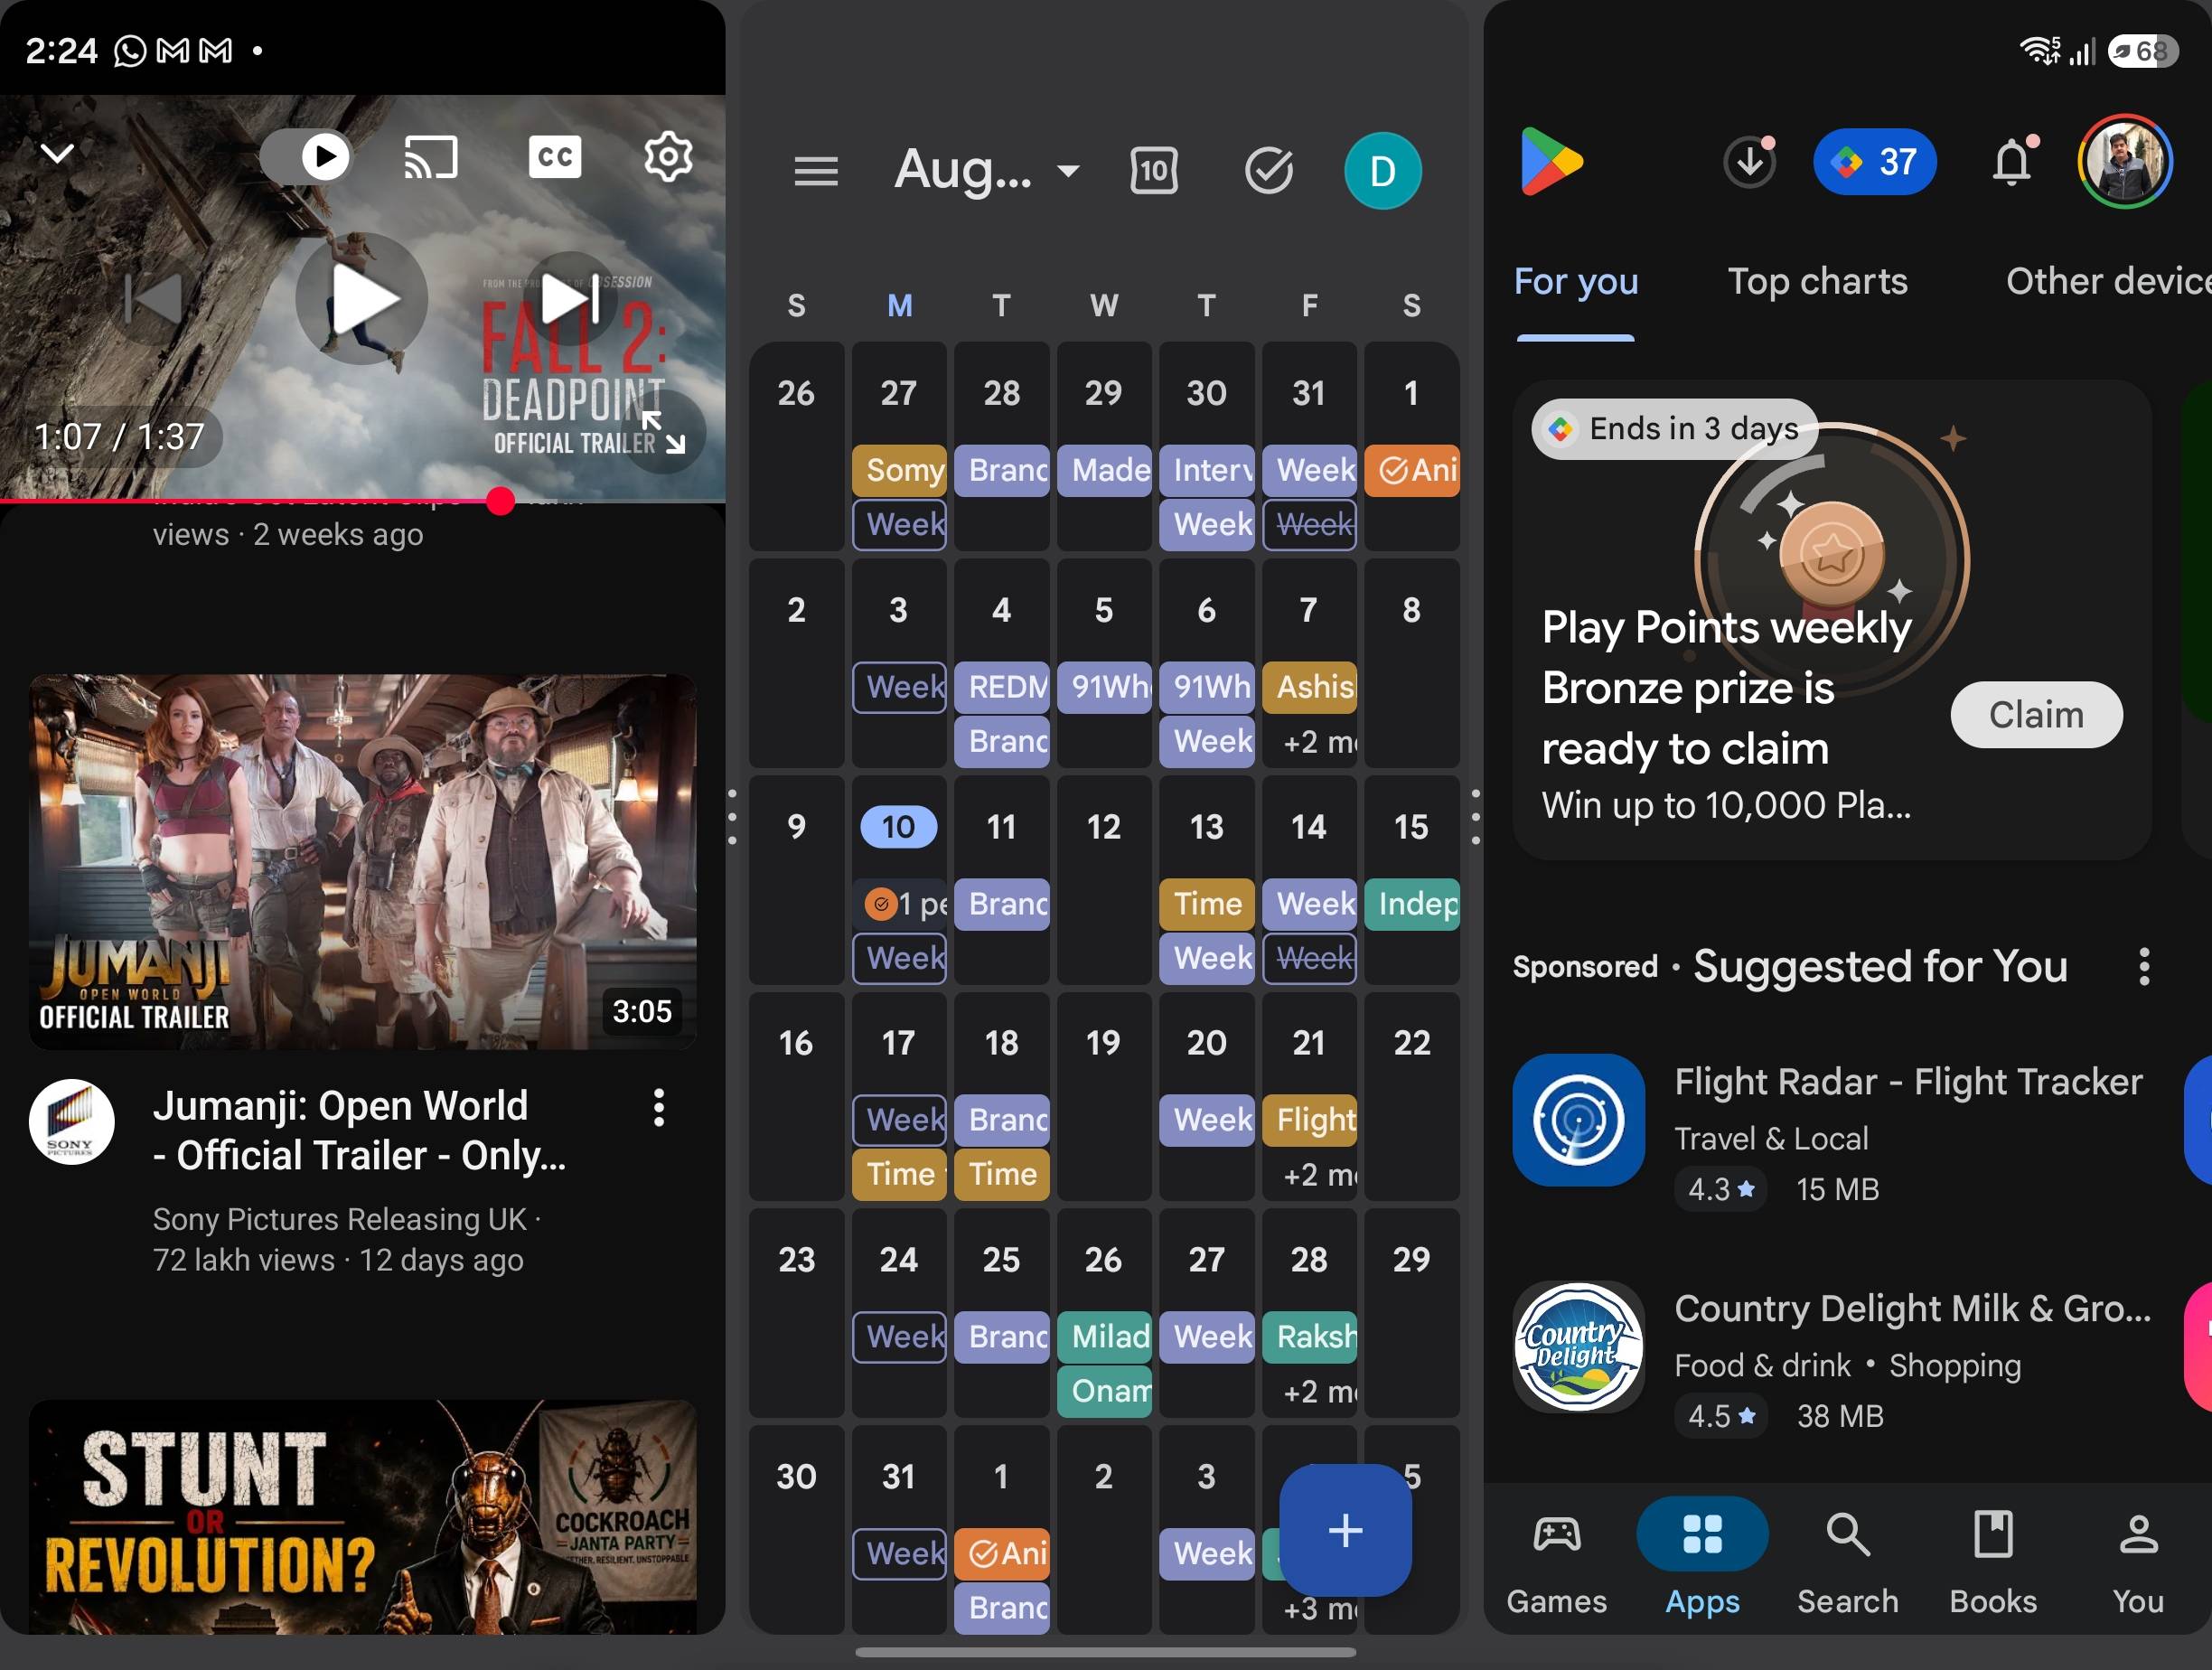Screen dimensions: 2212x1670
Task: Open the Flight Radar app icon
Action: point(1579,1120)
